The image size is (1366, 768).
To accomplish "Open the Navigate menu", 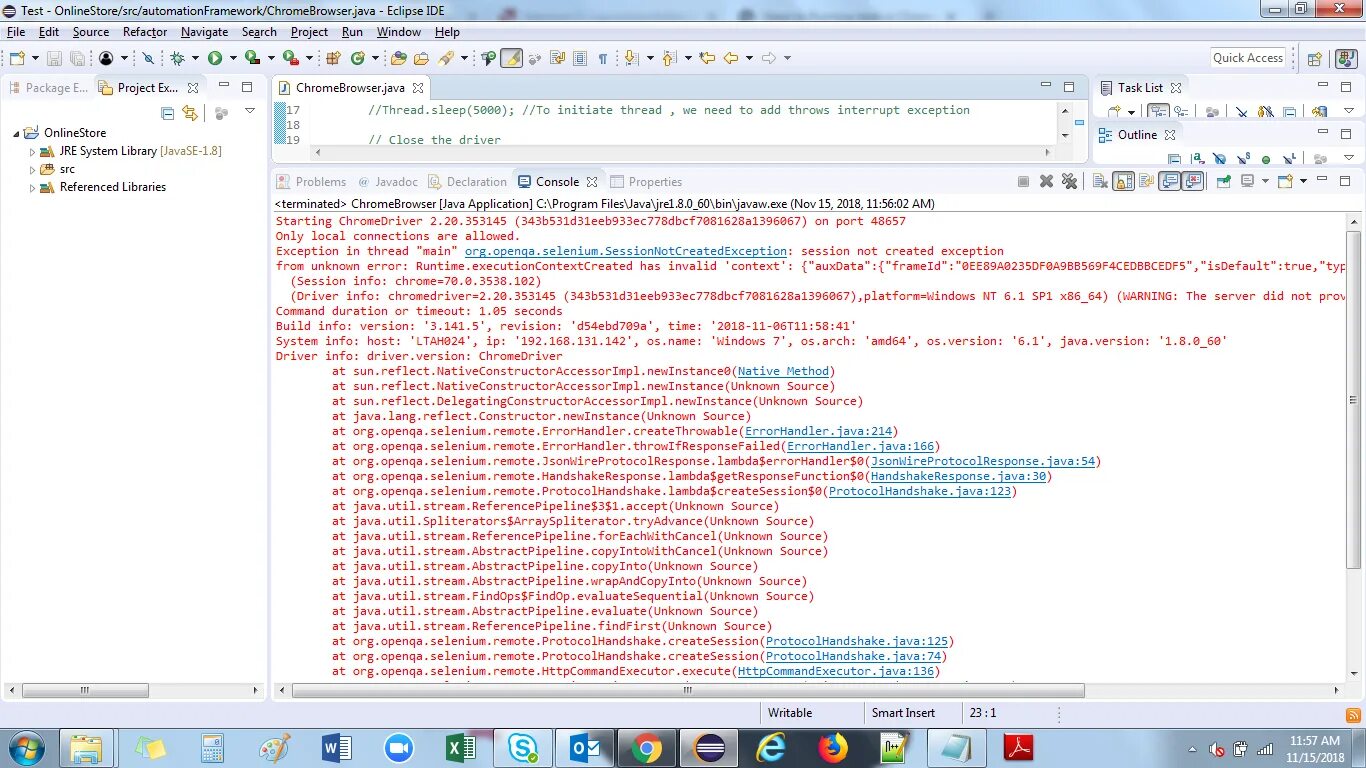I will [204, 32].
